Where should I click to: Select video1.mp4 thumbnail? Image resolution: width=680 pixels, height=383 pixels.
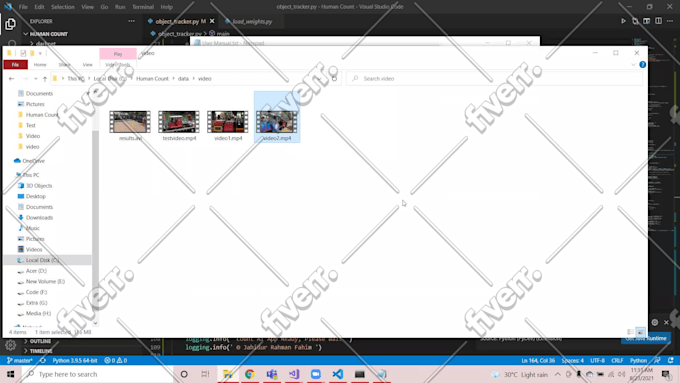click(x=228, y=122)
